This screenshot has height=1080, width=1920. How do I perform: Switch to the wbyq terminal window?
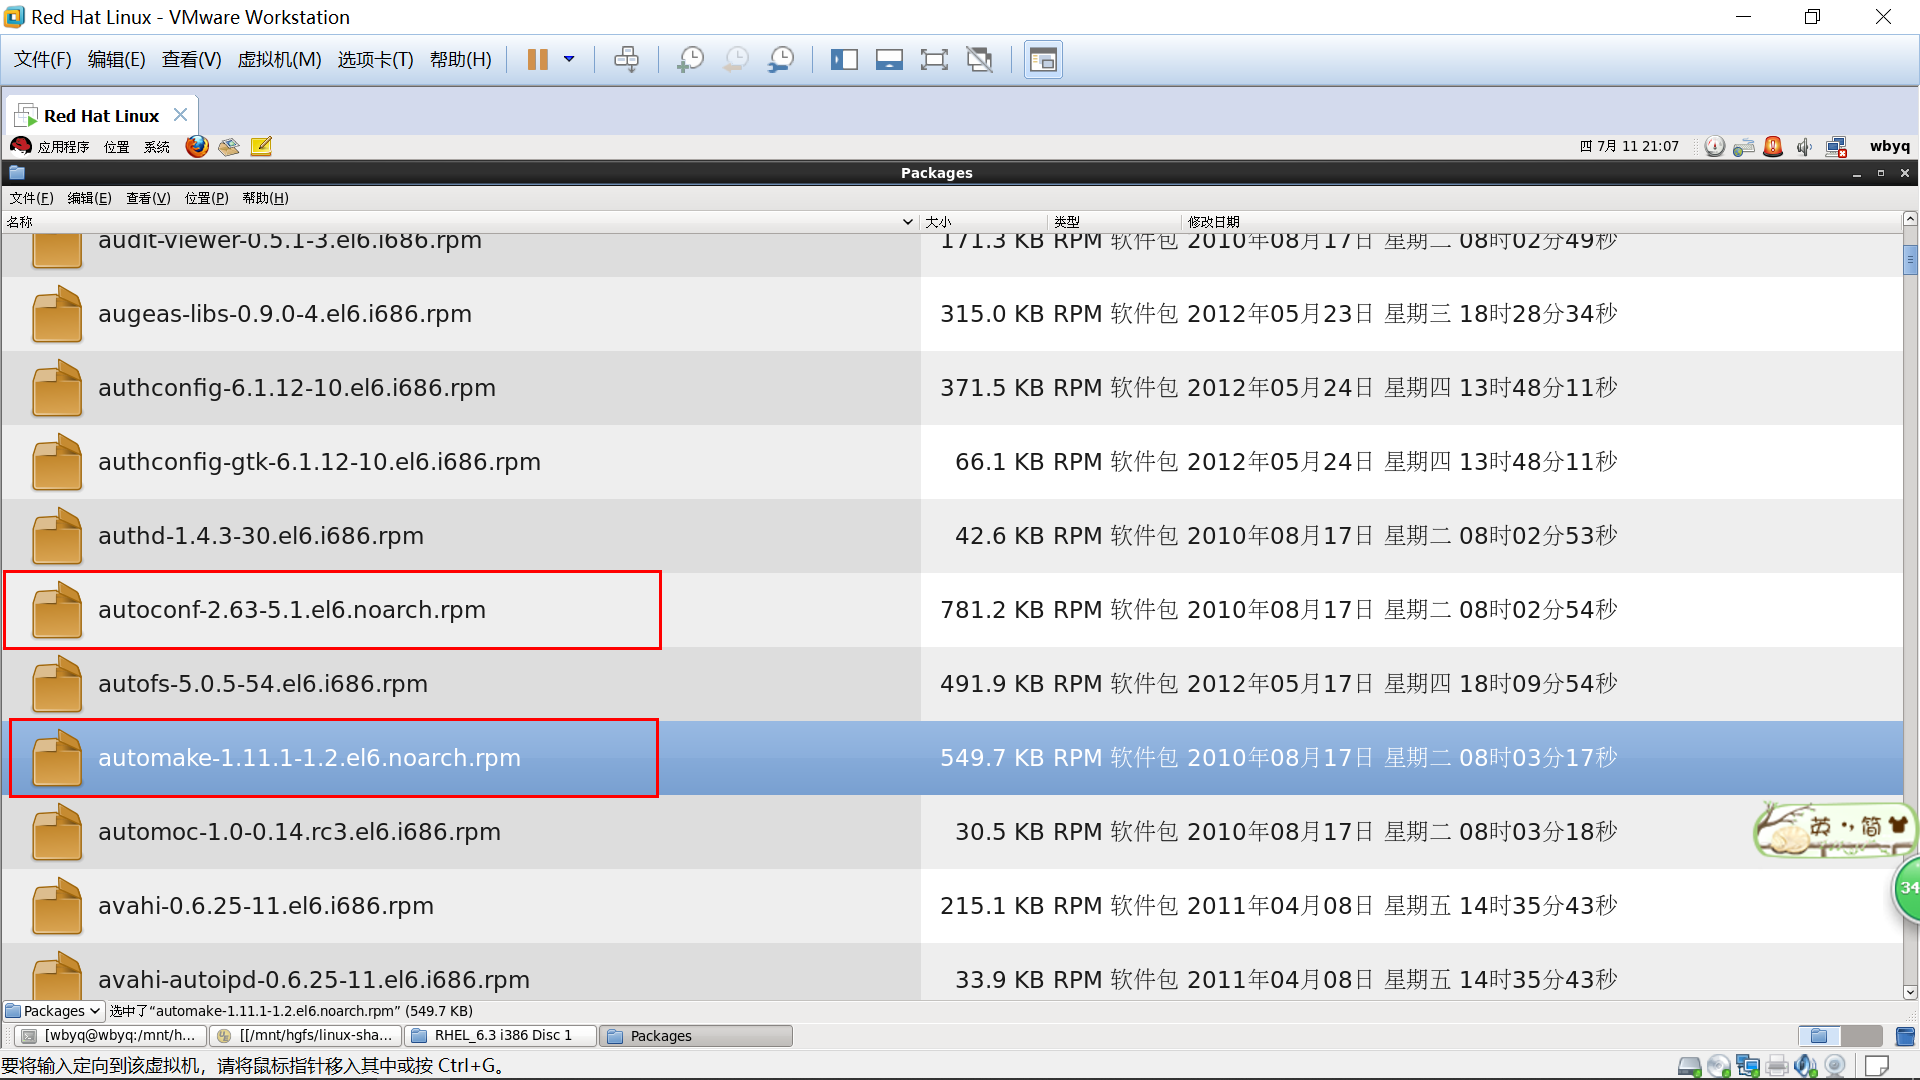110,1036
